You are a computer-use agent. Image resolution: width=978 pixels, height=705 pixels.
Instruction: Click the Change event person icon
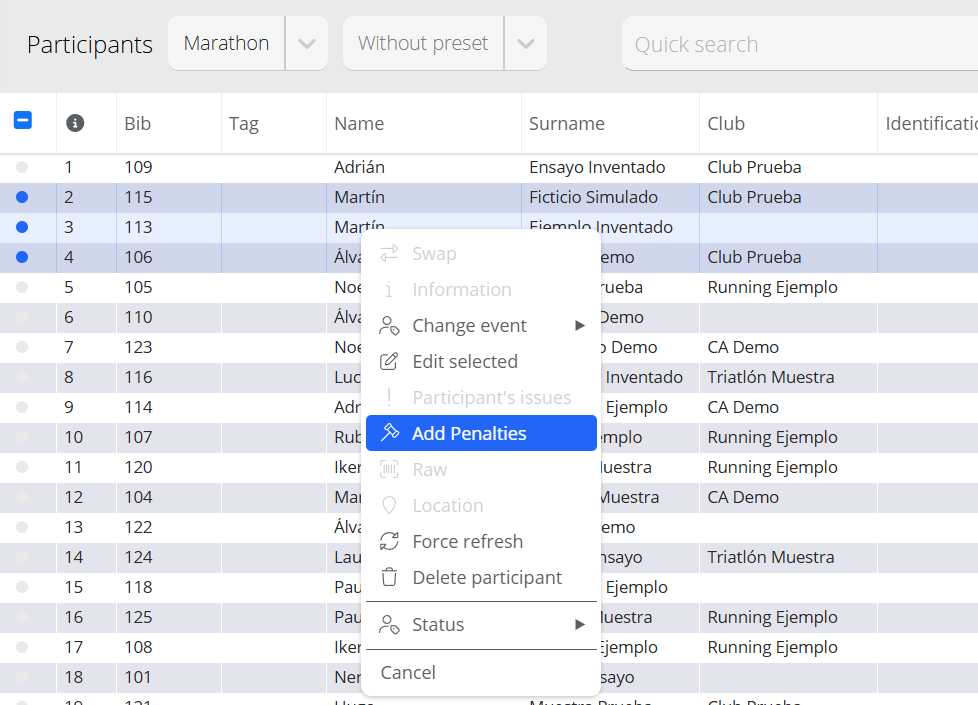point(389,326)
